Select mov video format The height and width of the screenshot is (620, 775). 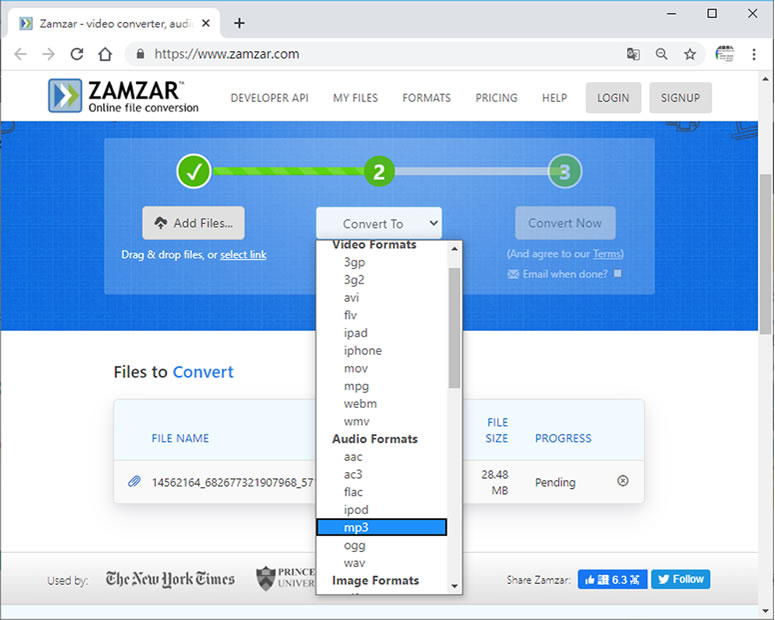pos(382,368)
